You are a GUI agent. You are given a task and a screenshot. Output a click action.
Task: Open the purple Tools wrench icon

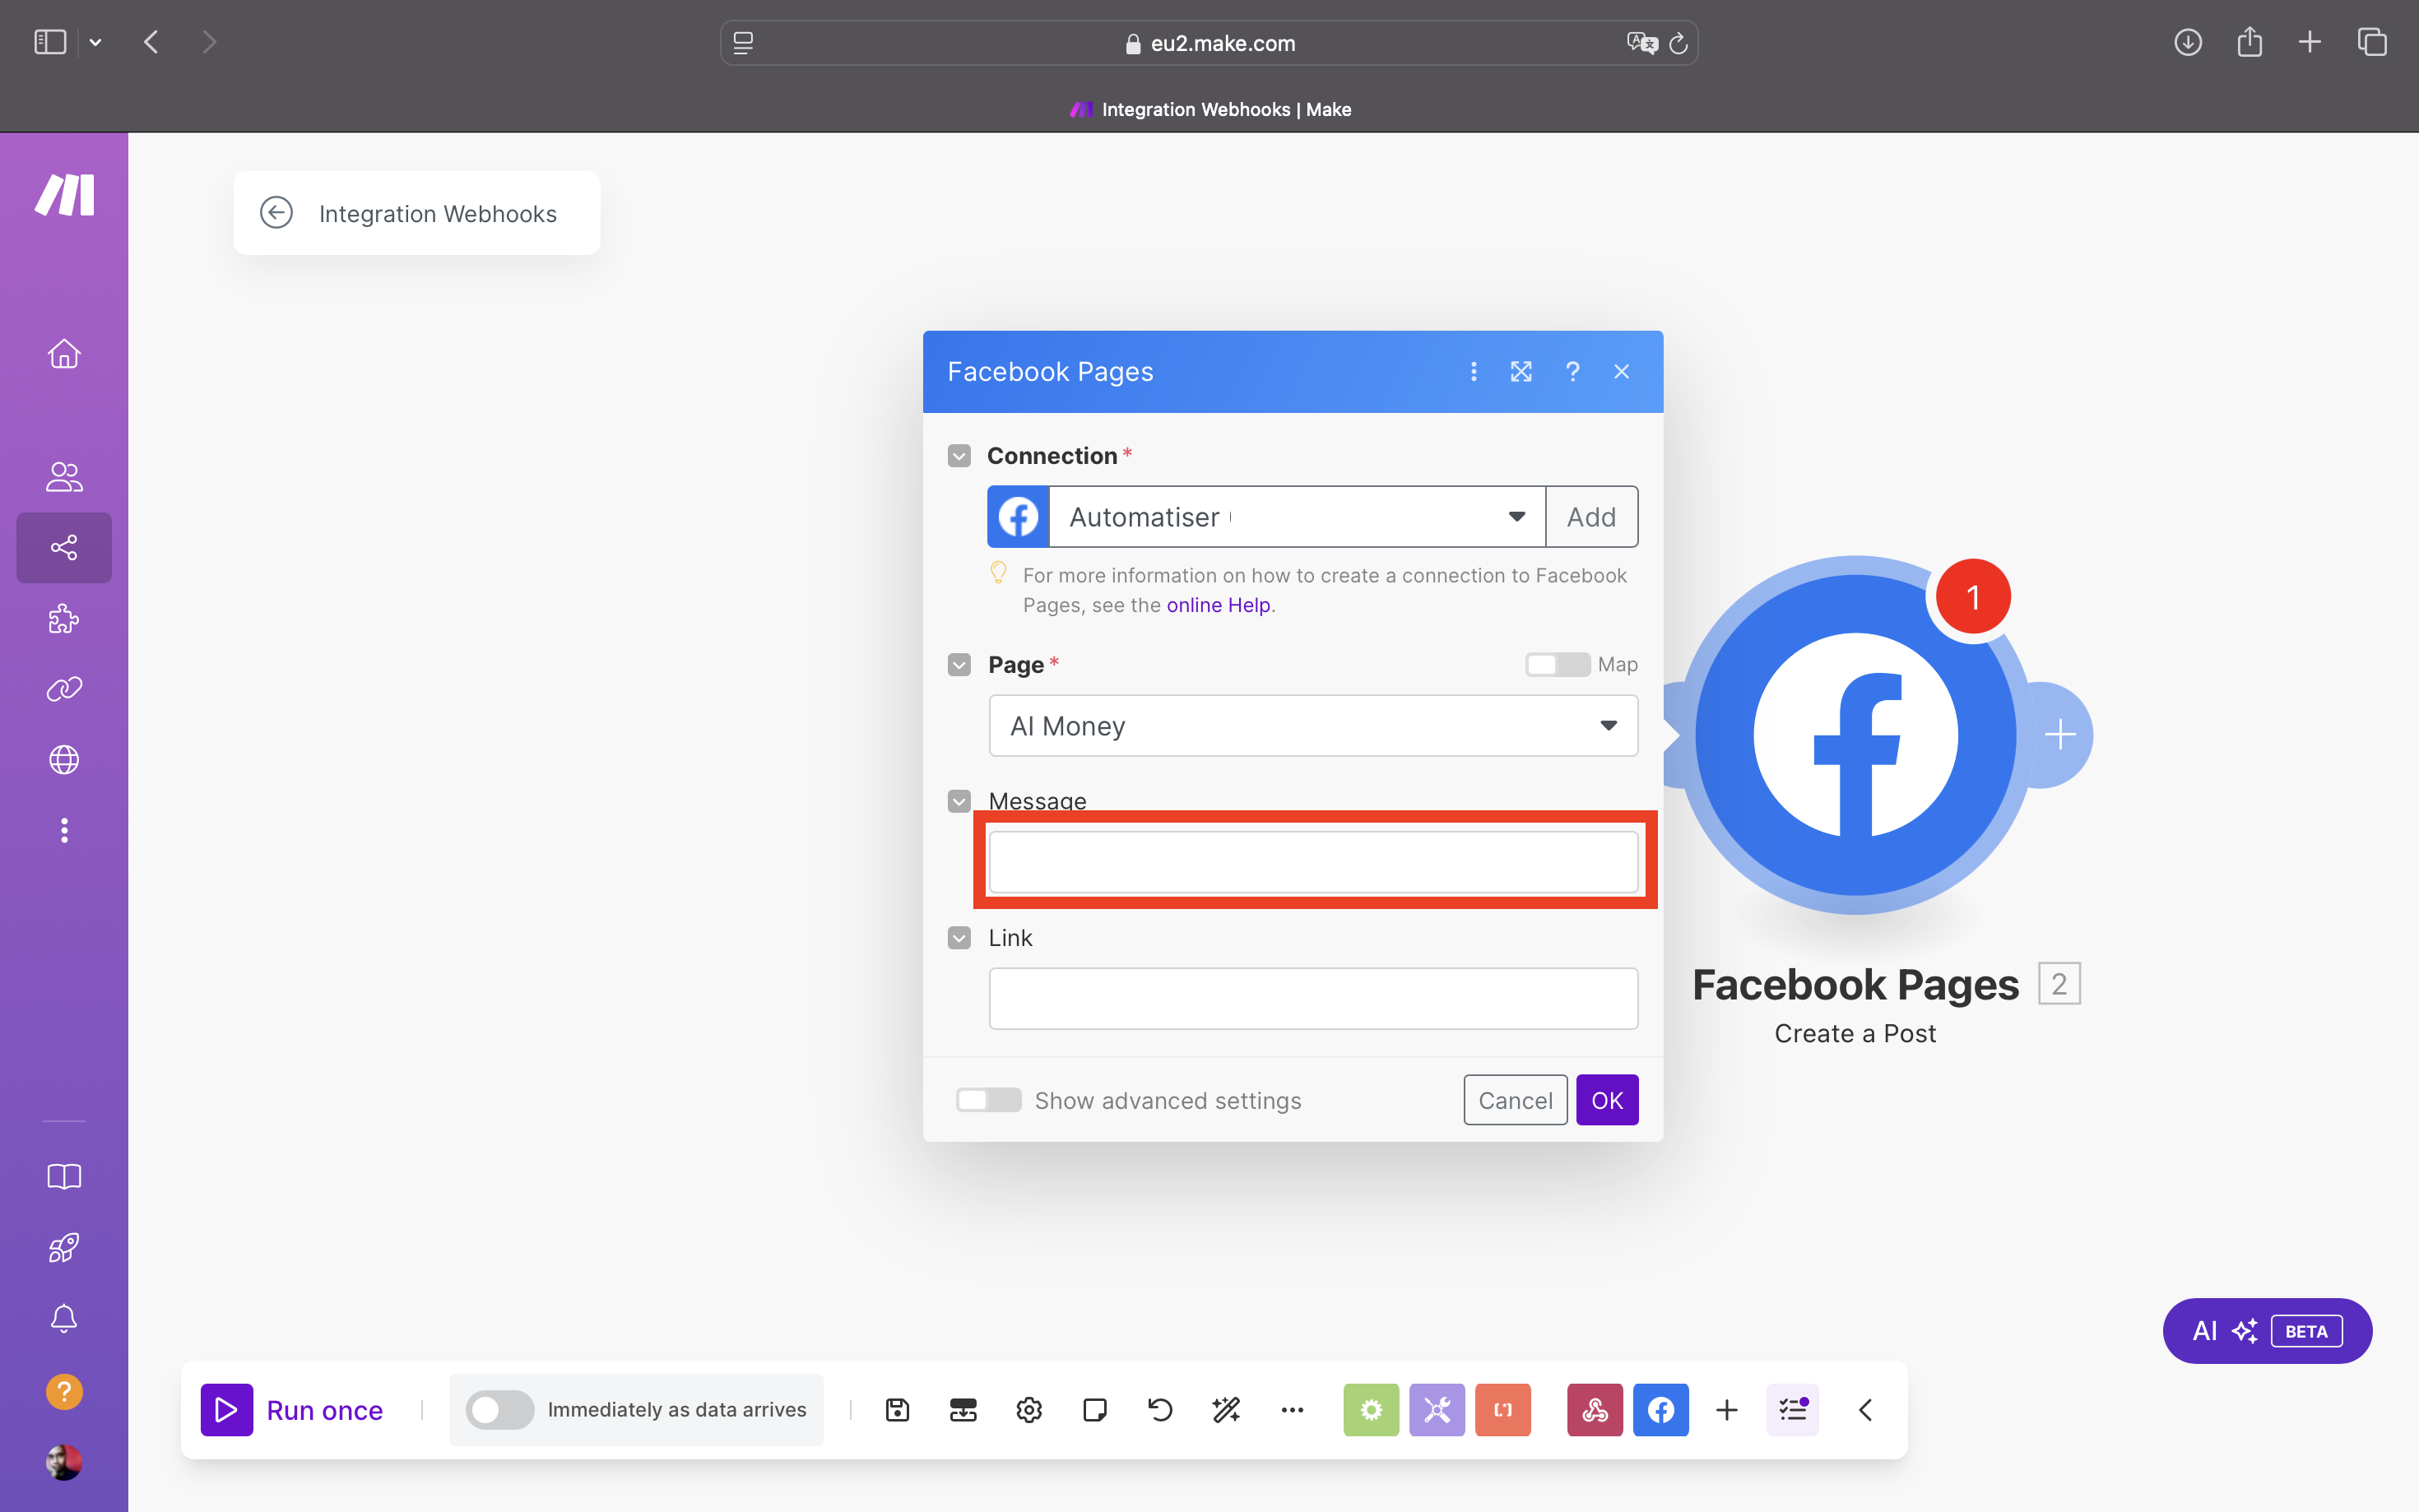[1437, 1410]
